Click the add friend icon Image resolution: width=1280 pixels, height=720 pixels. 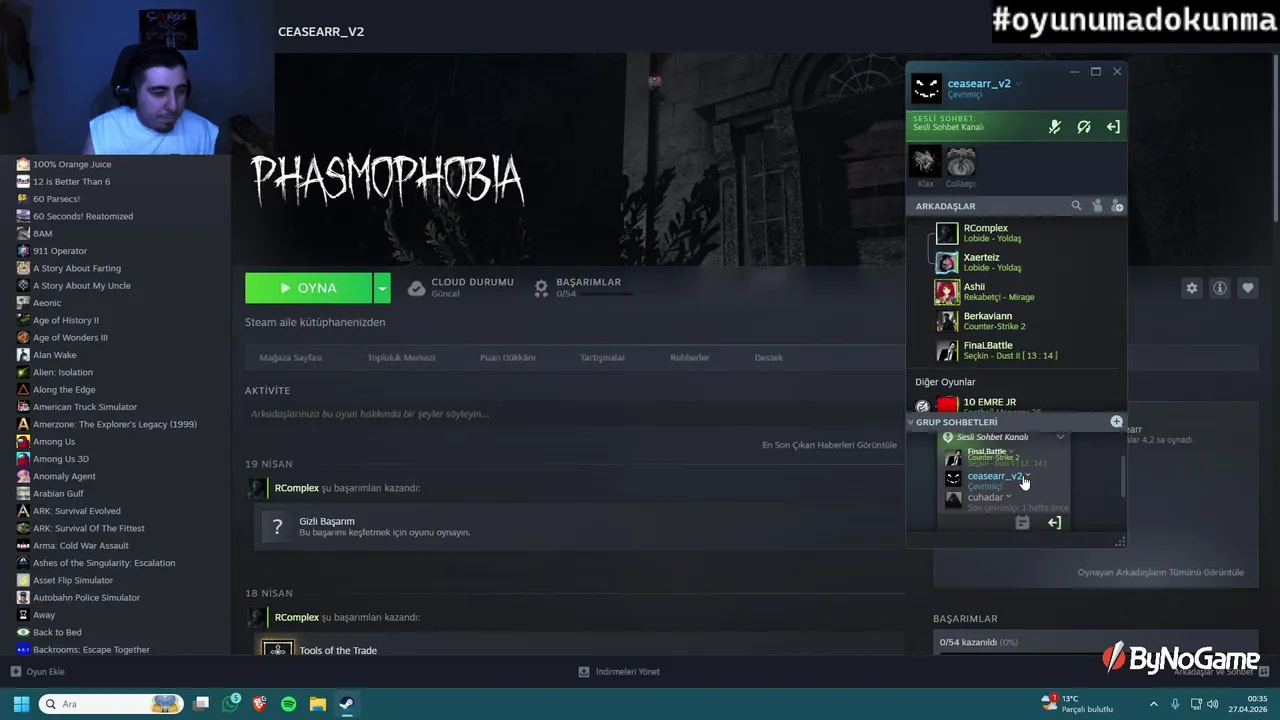click(x=1117, y=206)
